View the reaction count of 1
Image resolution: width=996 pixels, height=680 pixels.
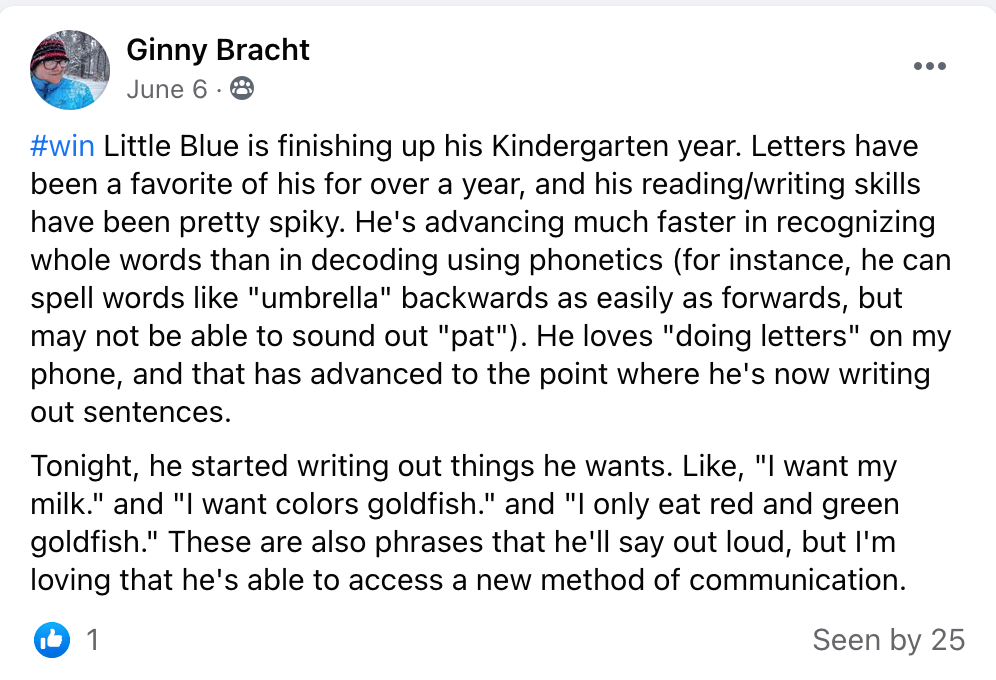[93, 639]
